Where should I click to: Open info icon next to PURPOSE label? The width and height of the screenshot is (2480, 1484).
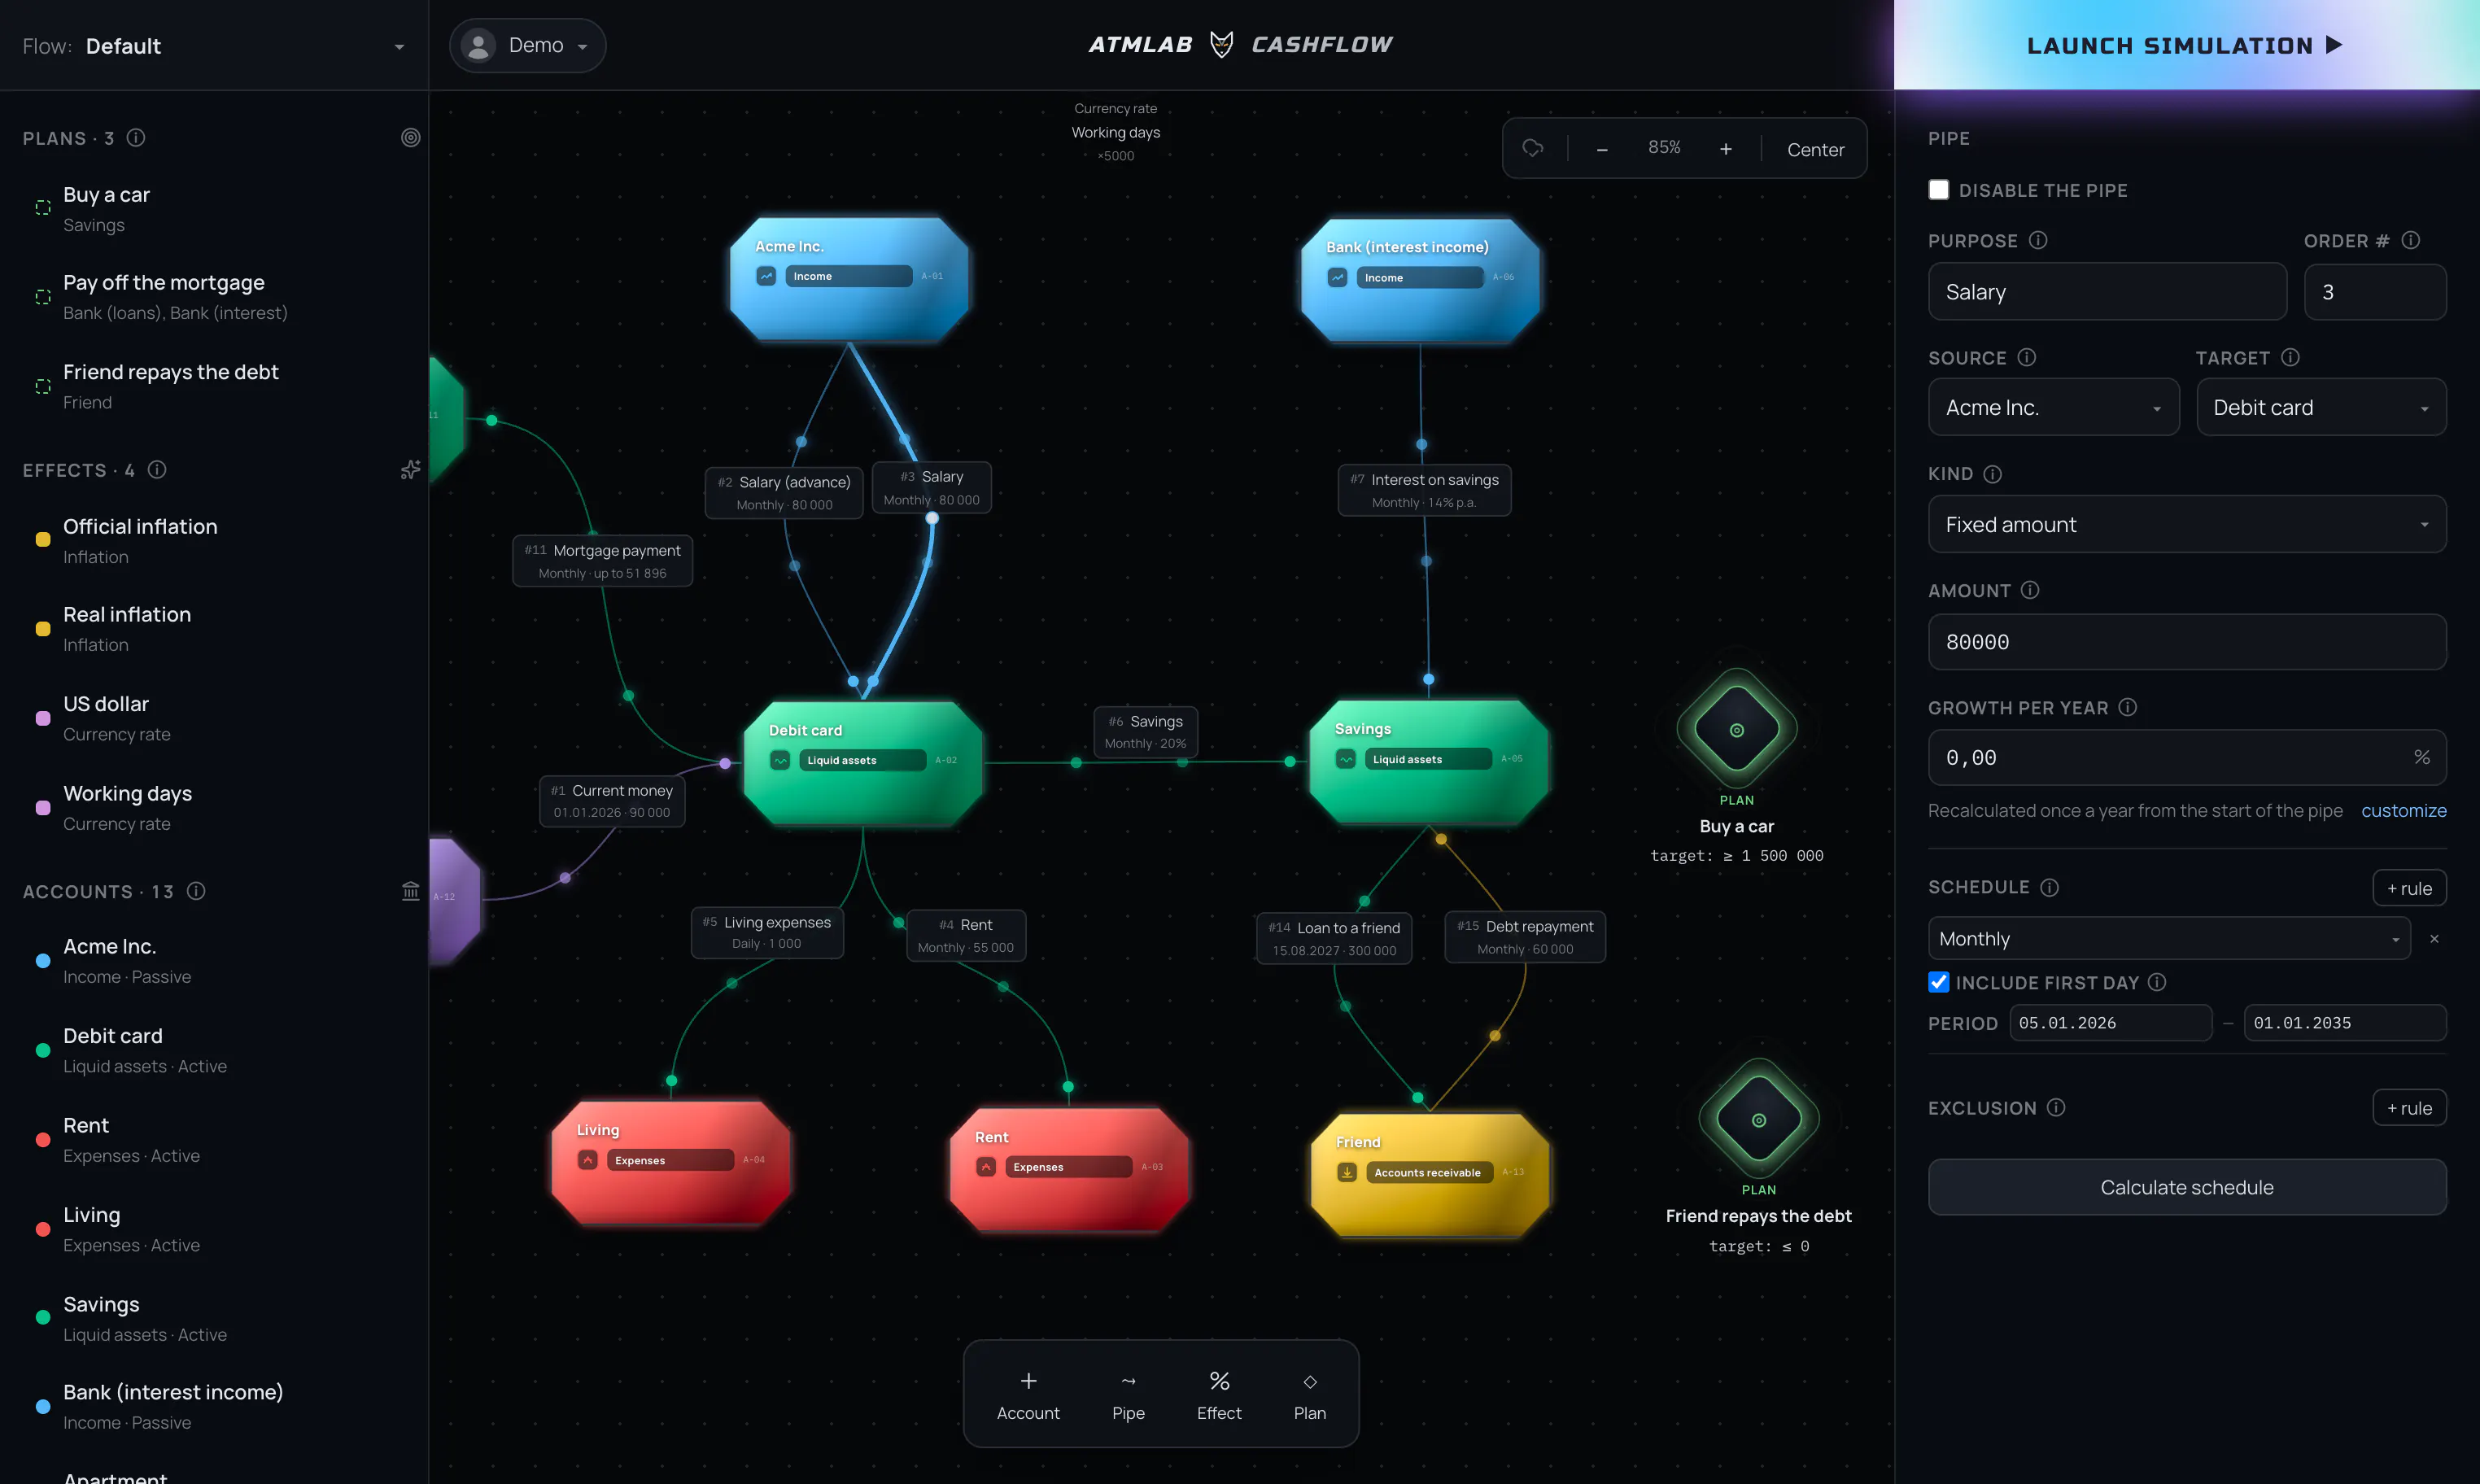[2038, 241]
